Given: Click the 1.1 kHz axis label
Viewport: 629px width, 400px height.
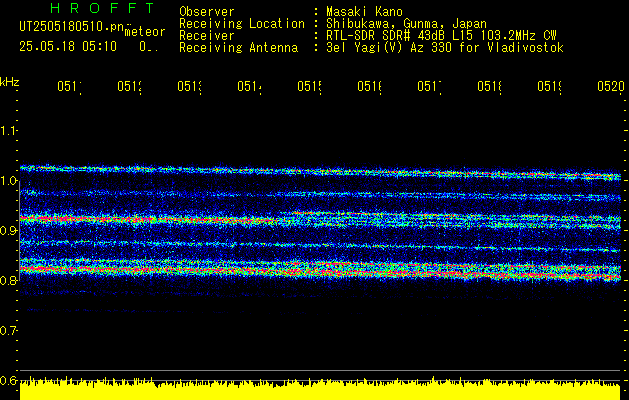Looking at the screenshot, I should (x=9, y=131).
